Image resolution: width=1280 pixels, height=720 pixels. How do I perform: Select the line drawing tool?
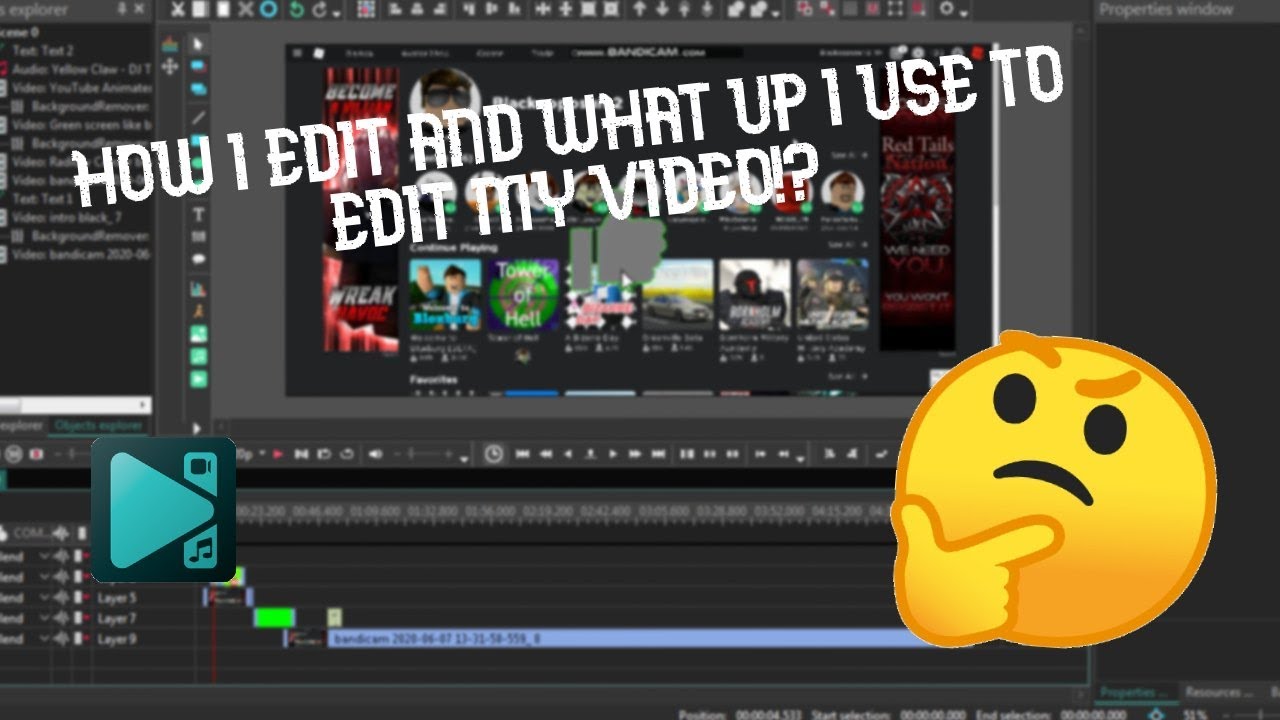pos(198,117)
